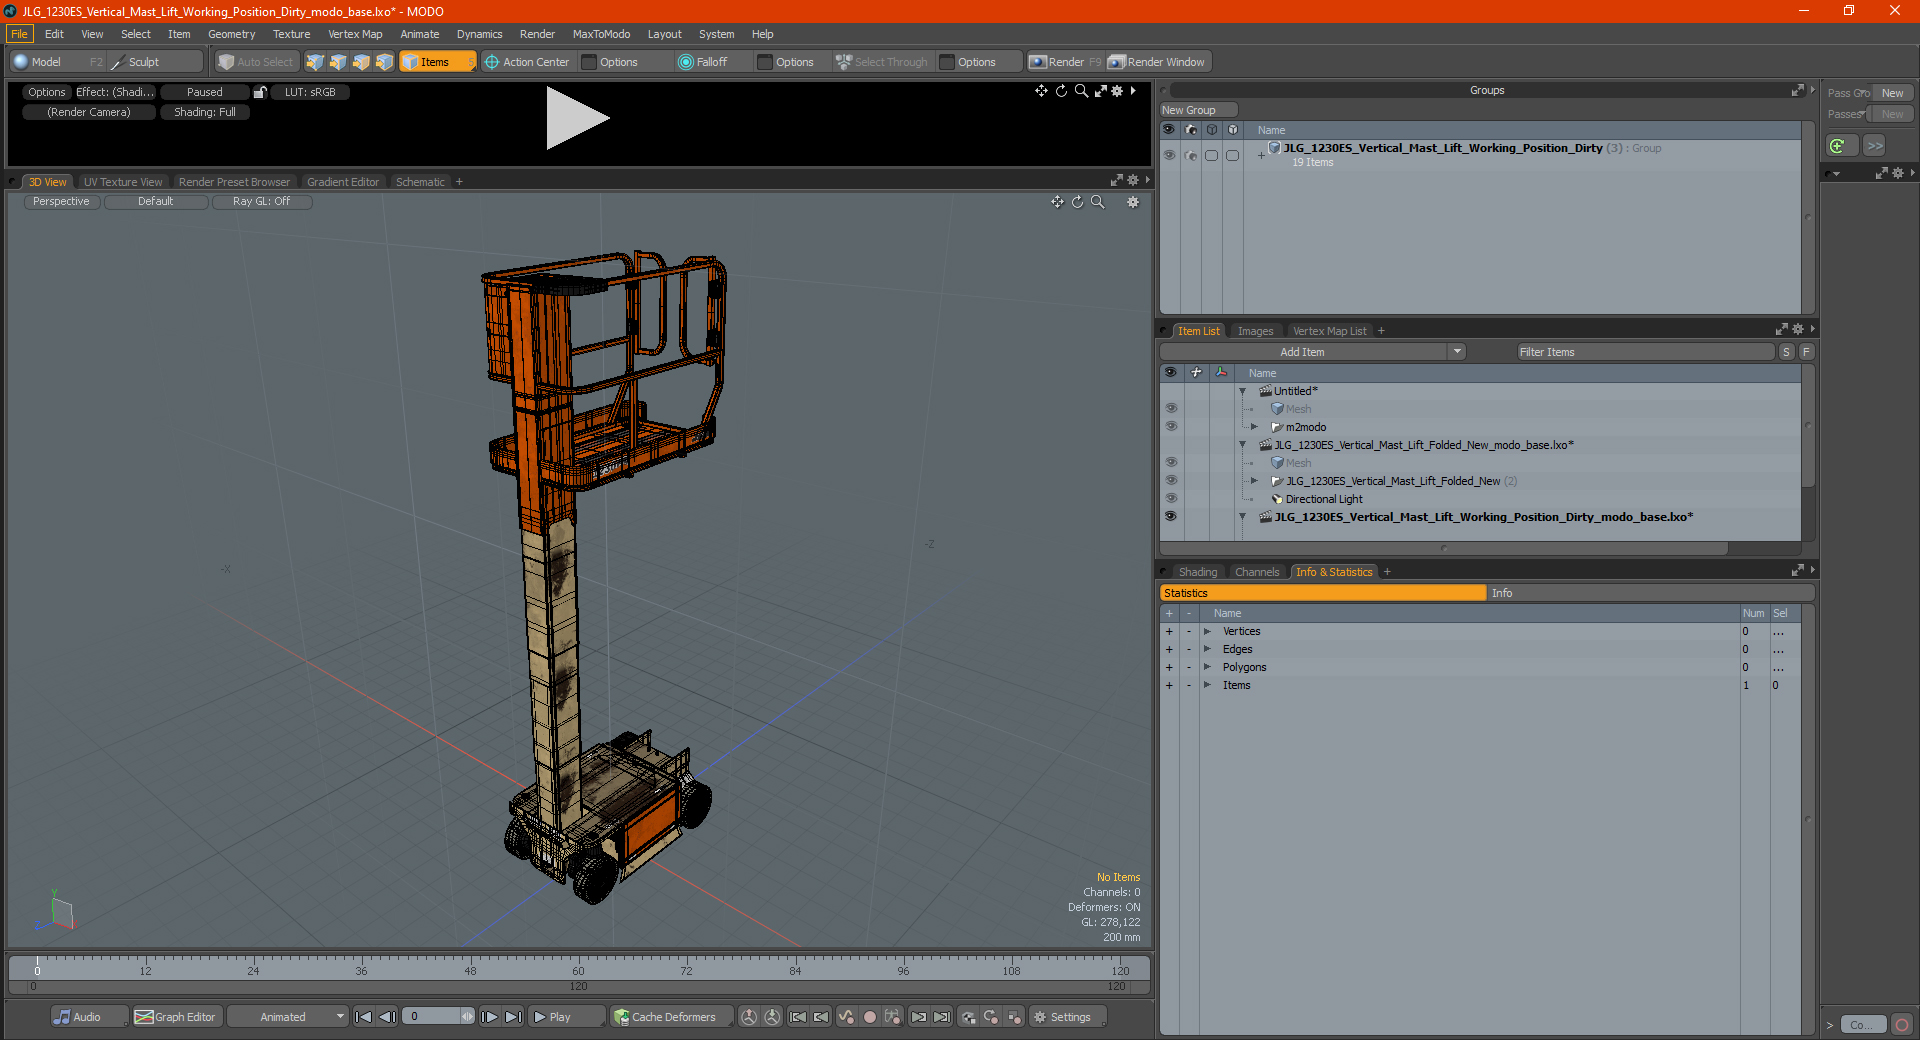
Task: Open the Geometry menu
Action: (x=231, y=34)
